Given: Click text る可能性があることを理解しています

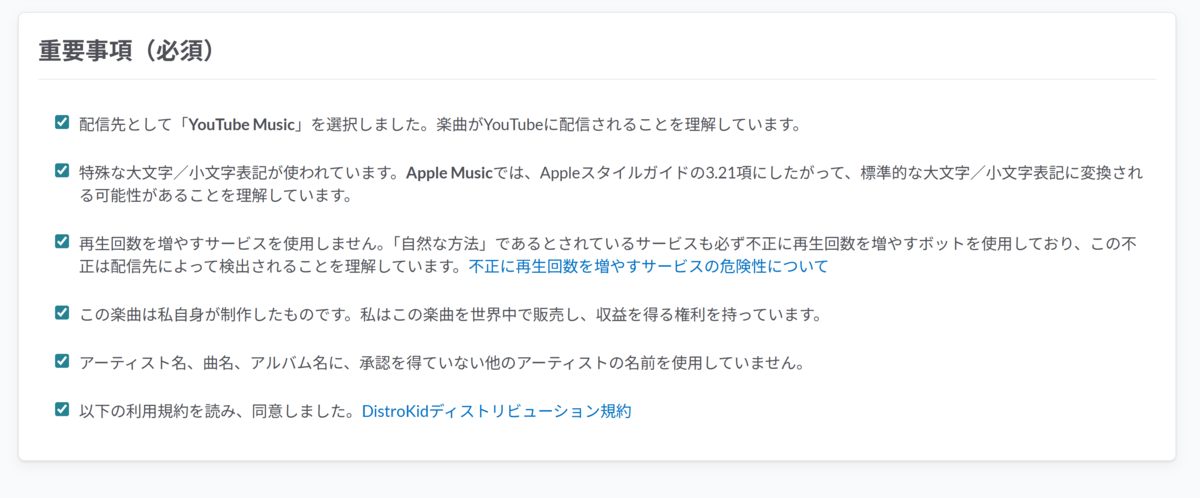Looking at the screenshot, I should (x=215, y=195).
